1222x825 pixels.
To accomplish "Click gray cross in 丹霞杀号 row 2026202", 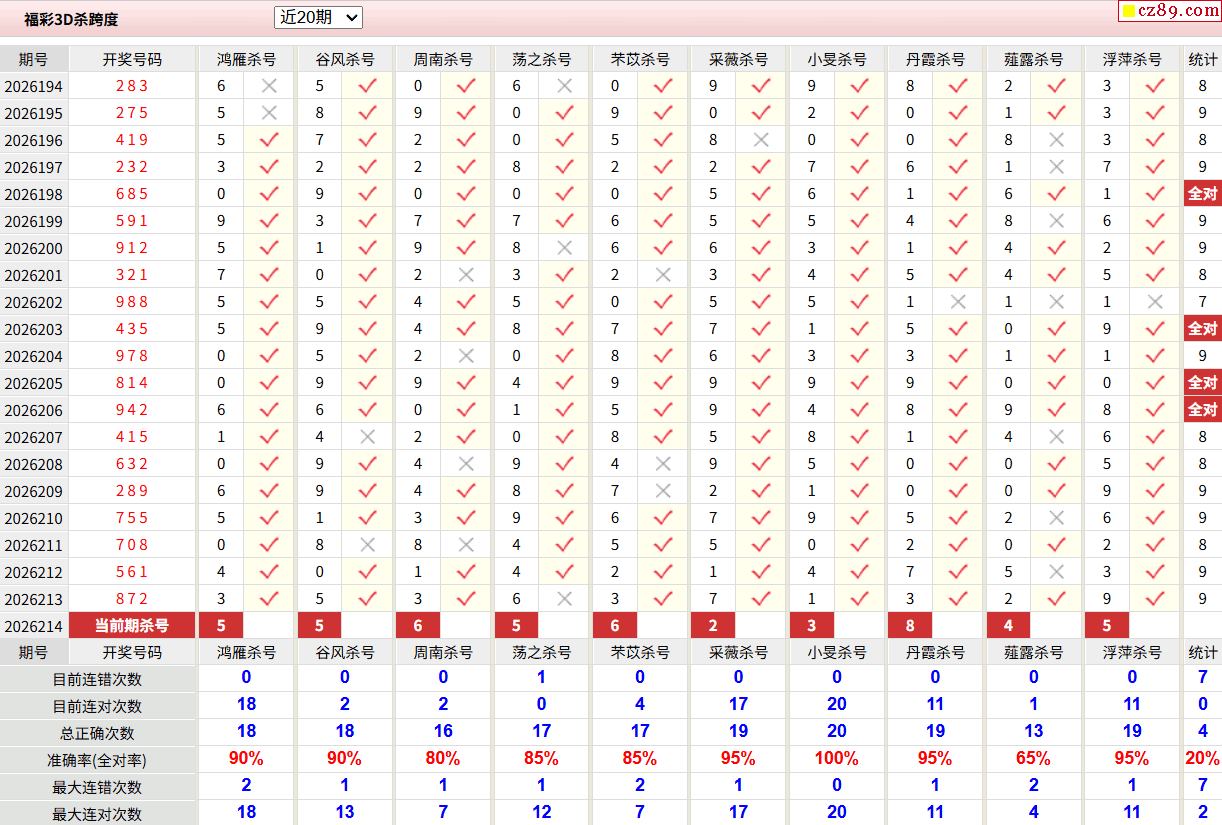I will tap(958, 302).
